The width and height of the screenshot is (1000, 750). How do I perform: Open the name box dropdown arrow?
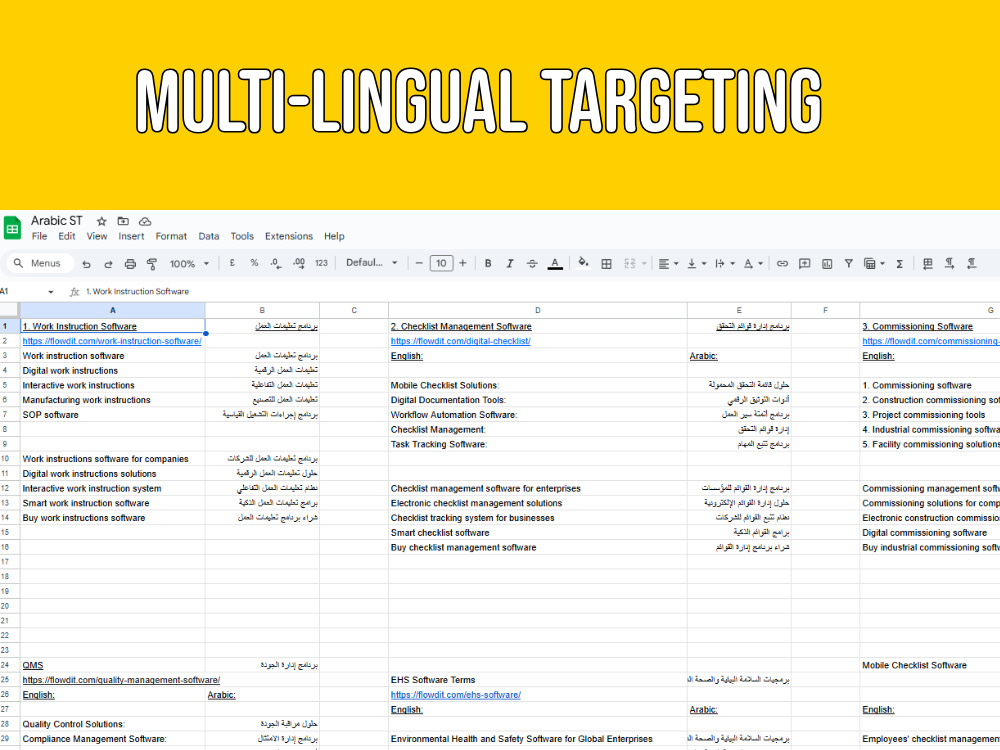pyautogui.click(x=50, y=291)
